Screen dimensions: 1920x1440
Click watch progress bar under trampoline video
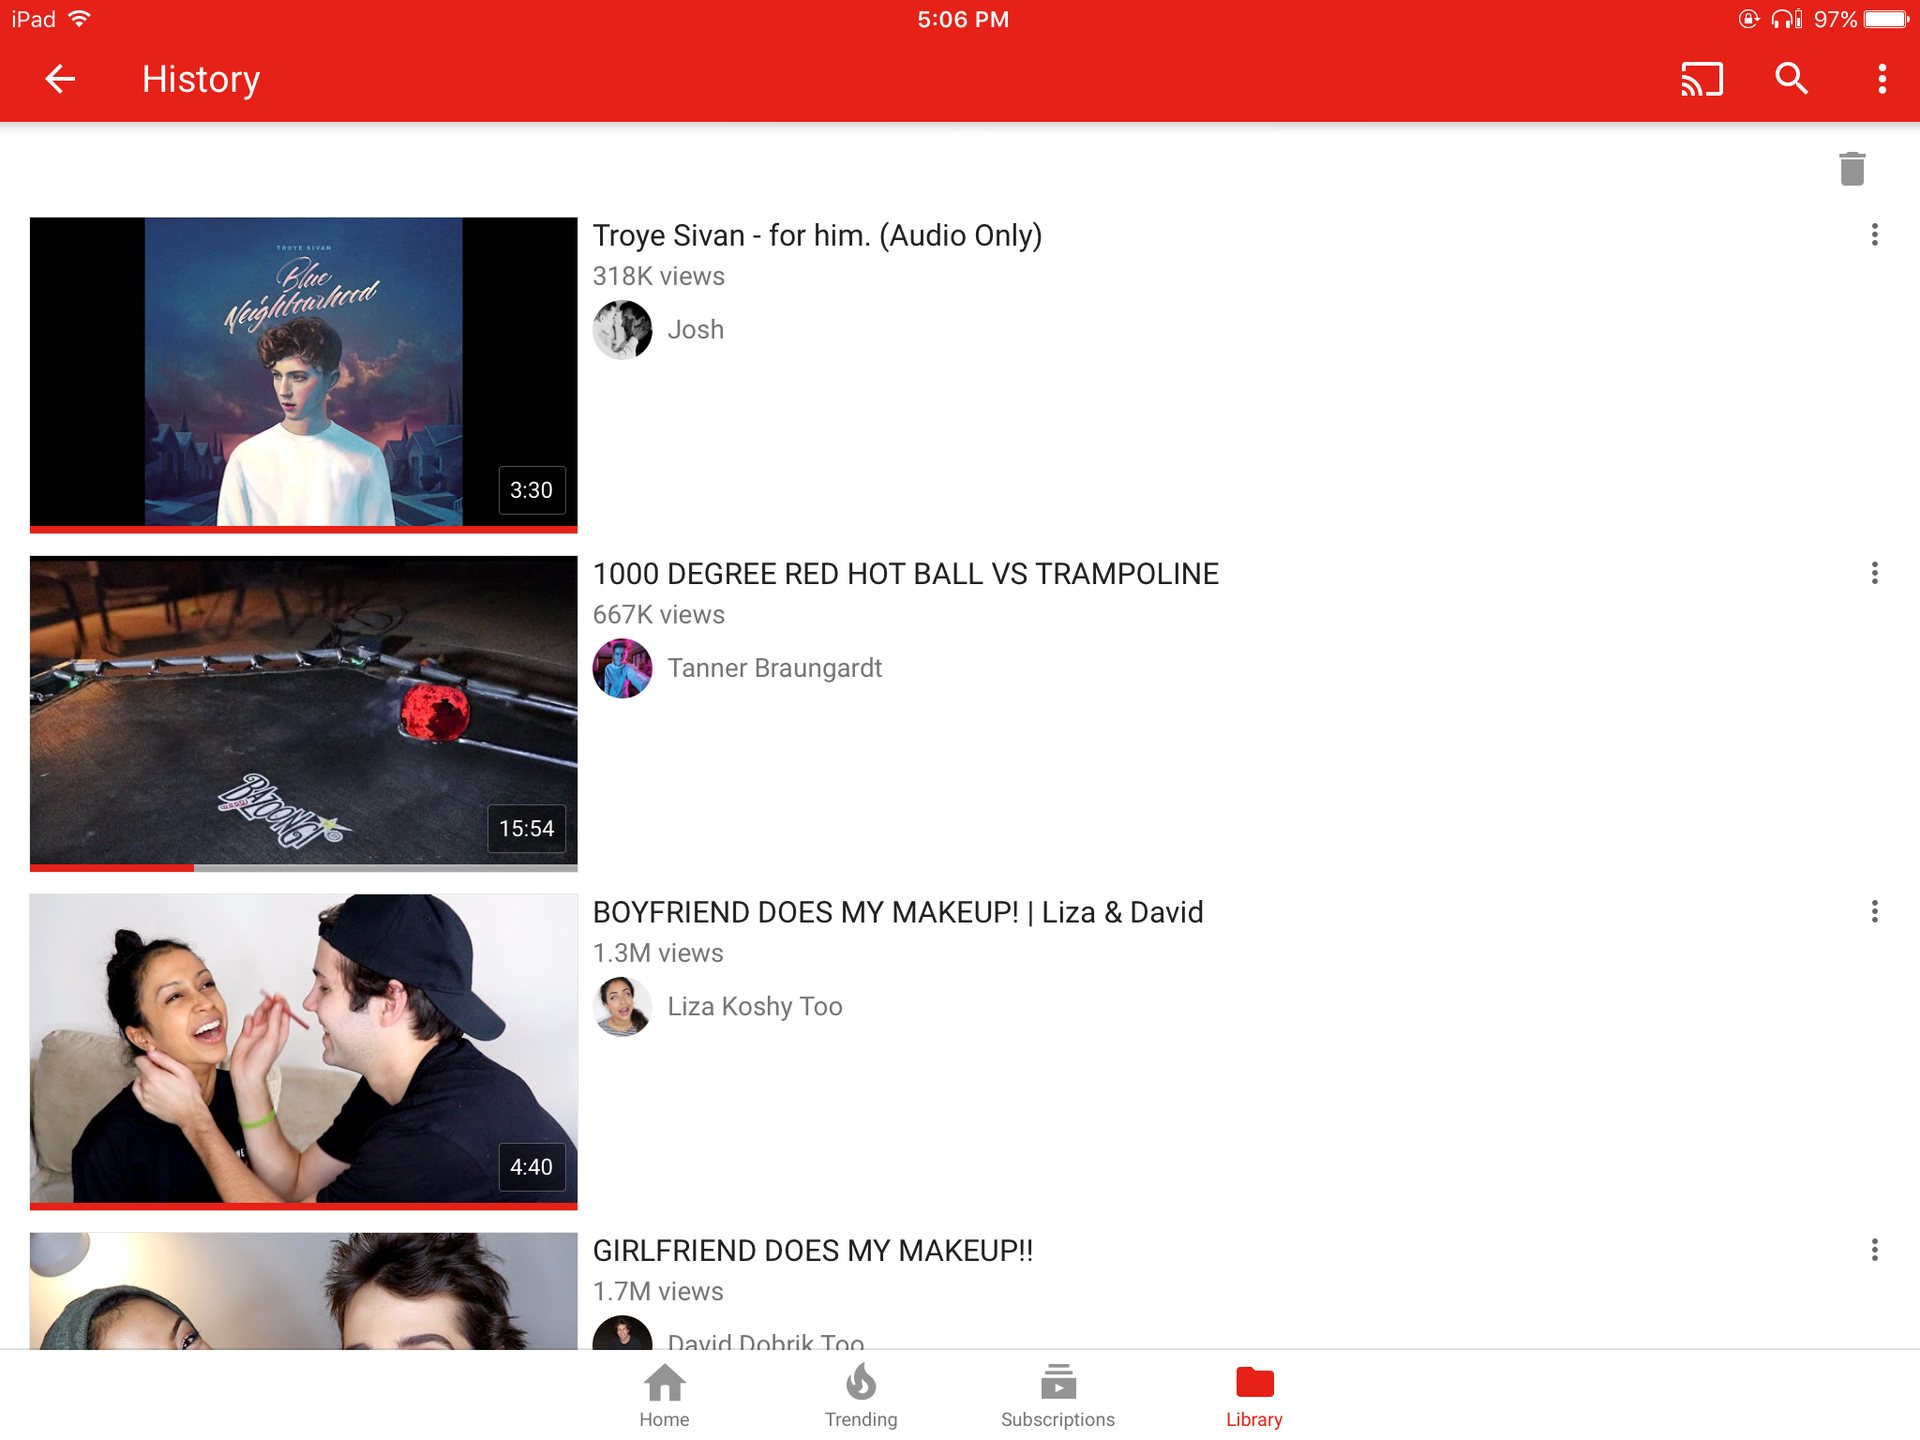point(304,868)
